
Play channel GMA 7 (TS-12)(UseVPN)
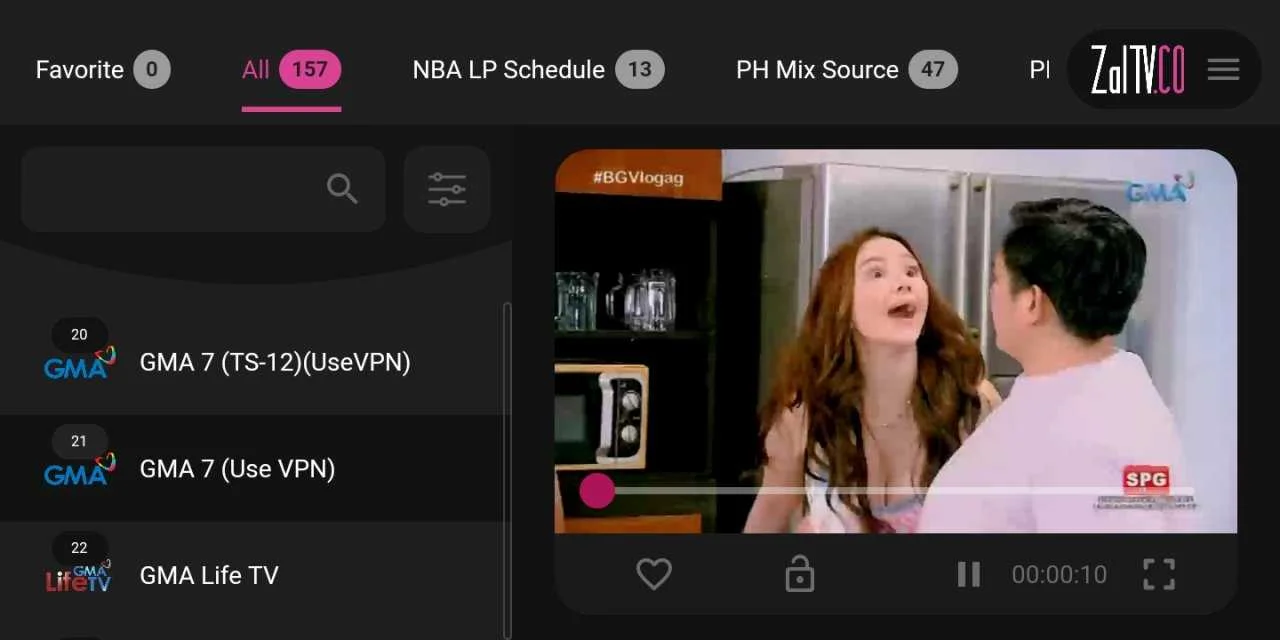254,362
